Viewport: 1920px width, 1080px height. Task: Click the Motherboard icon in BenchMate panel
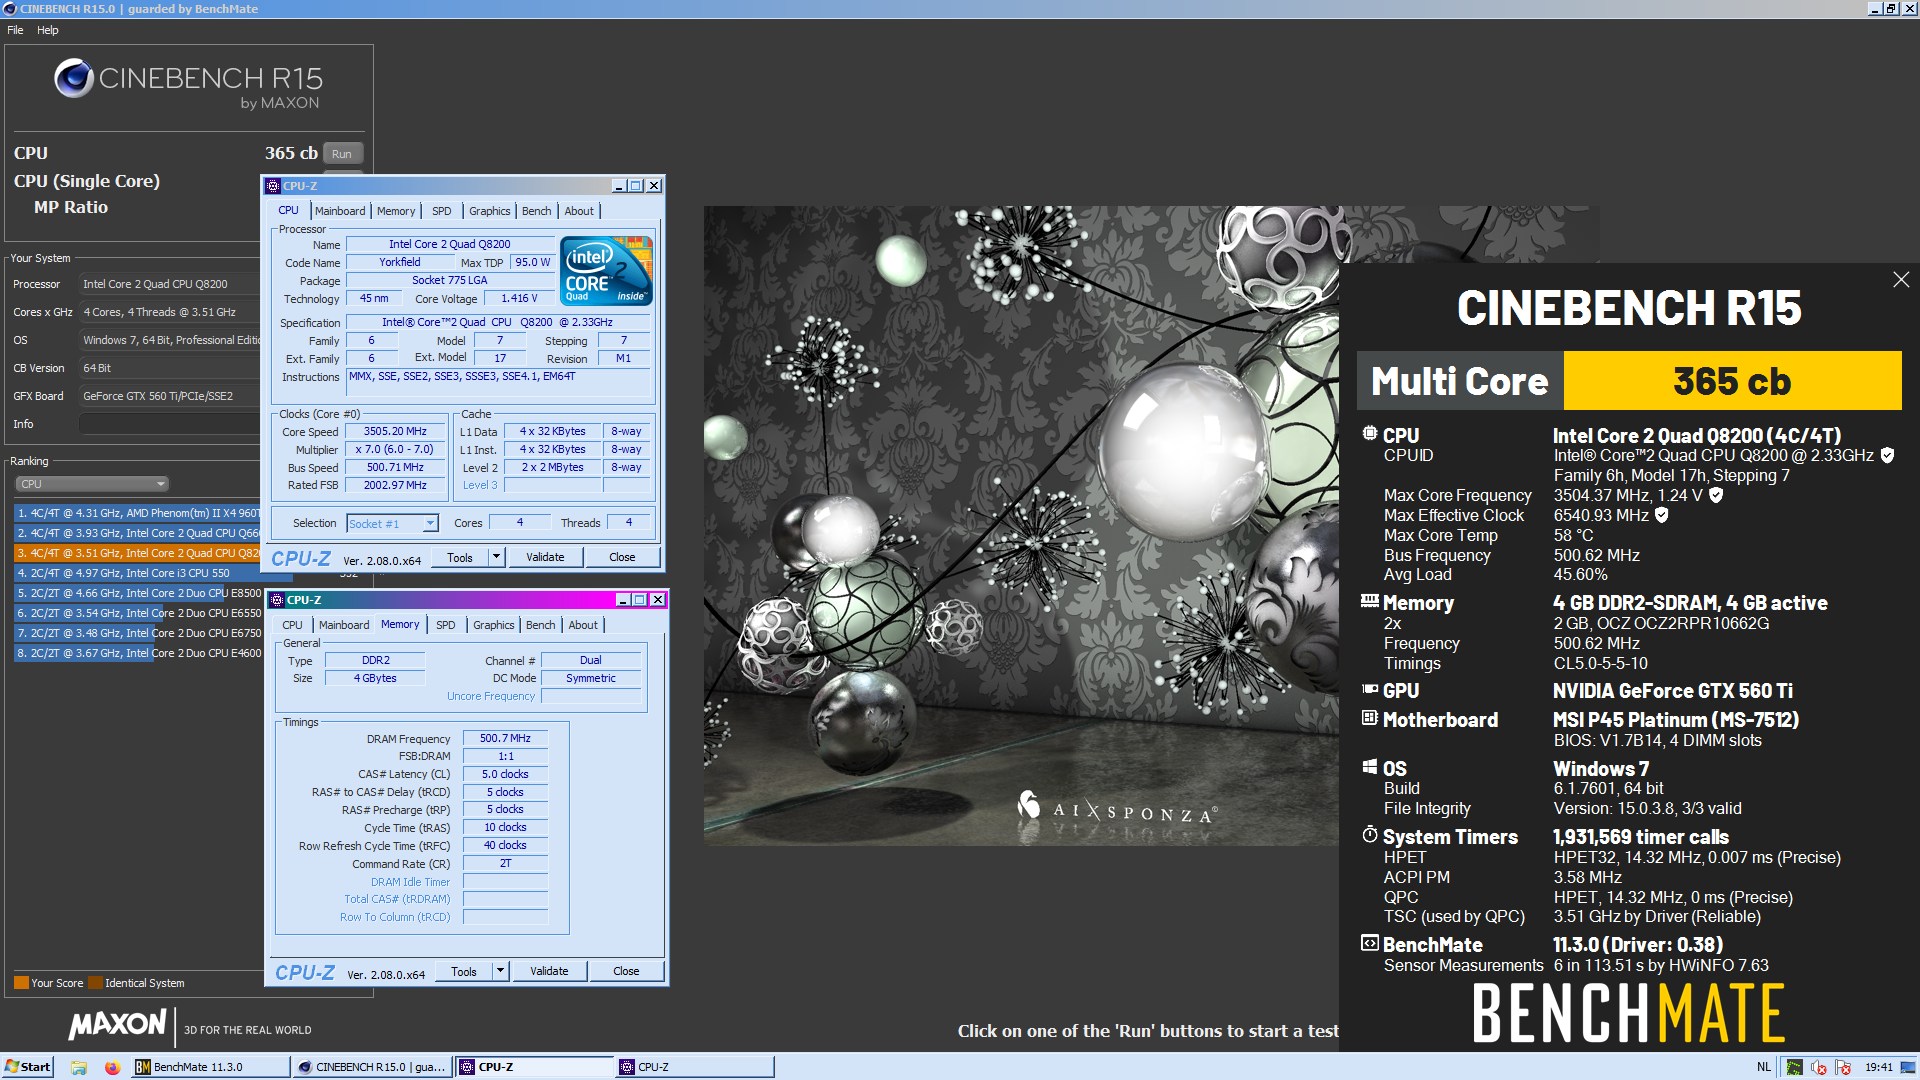[x=1370, y=718]
